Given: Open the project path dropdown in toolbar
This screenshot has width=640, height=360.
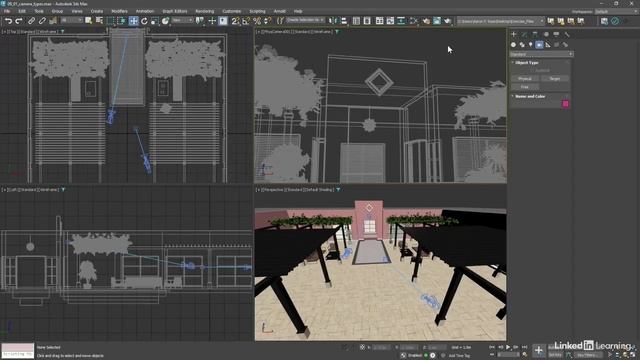Looking at the screenshot, I should 501,21.
